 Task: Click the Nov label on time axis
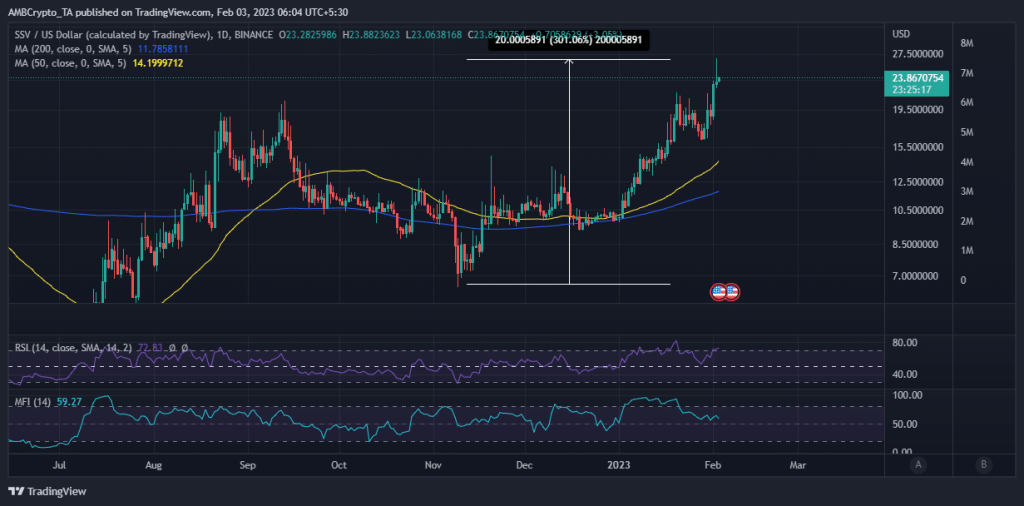click(x=434, y=465)
